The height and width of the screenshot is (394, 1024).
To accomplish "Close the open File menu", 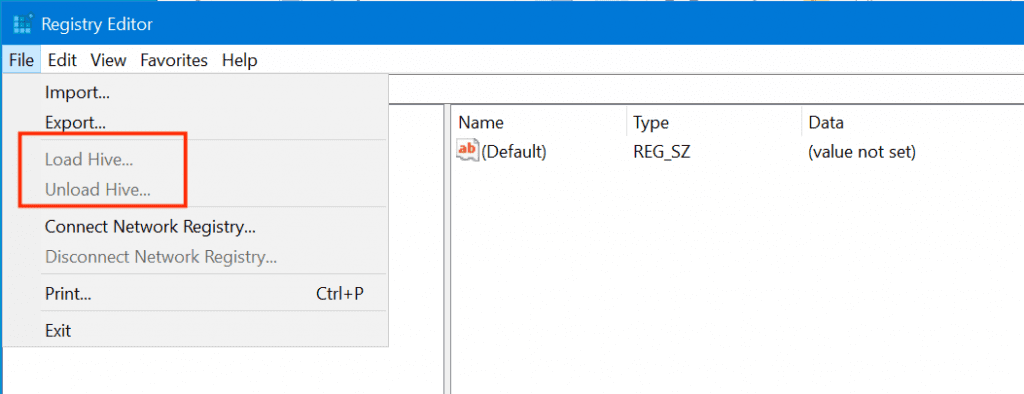I will click(x=22, y=61).
